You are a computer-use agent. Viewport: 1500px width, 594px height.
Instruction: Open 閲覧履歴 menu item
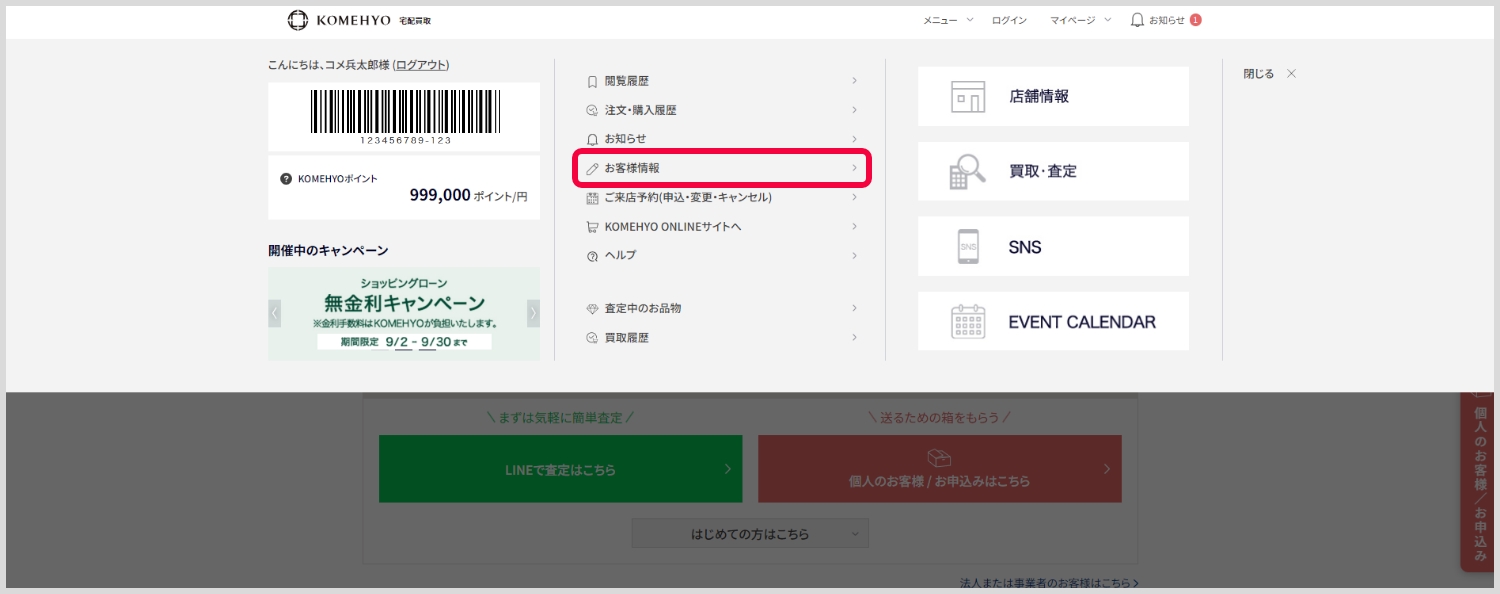[x=722, y=81]
